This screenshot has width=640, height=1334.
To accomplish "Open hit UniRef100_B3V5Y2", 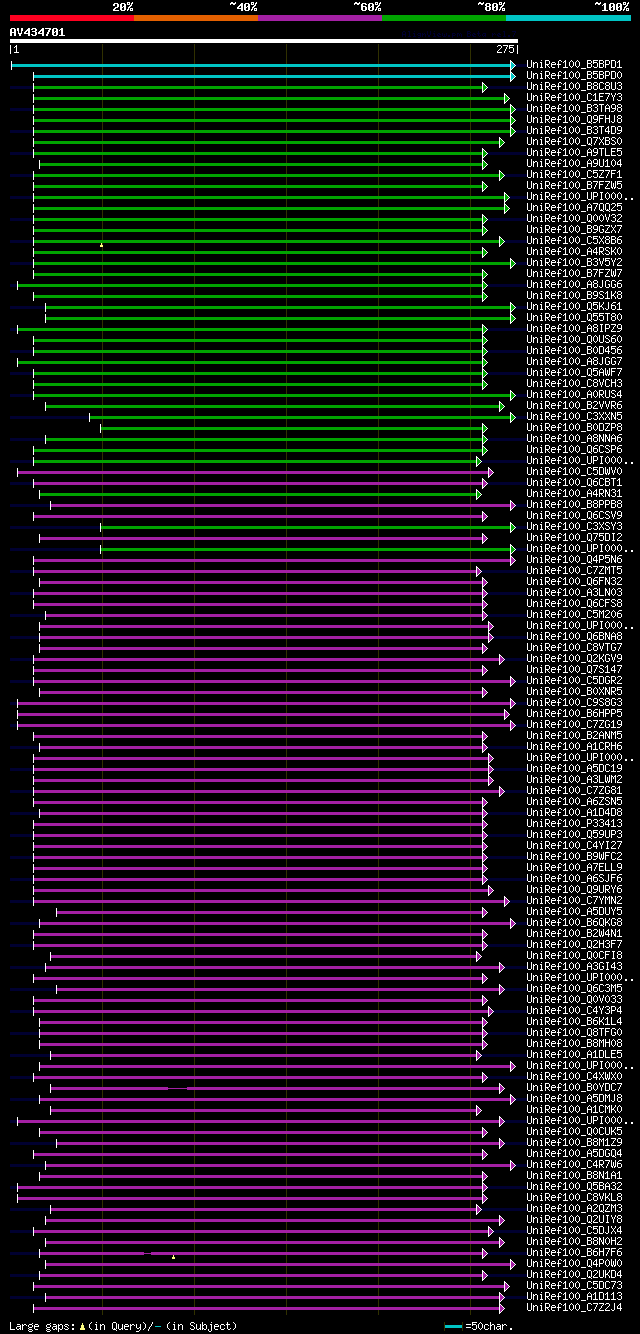I will click(574, 263).
